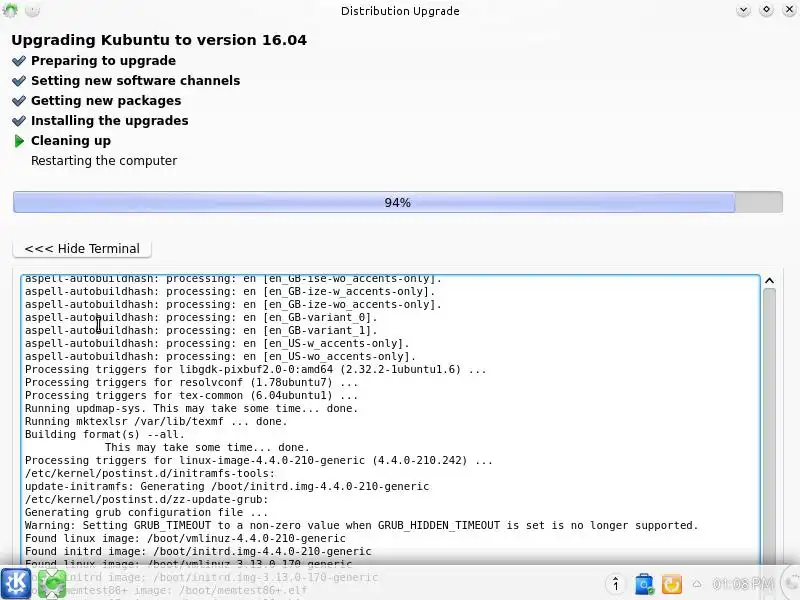800x600 pixels.
Task: Maximize the Distribution Upgrade window
Action: [766, 10]
